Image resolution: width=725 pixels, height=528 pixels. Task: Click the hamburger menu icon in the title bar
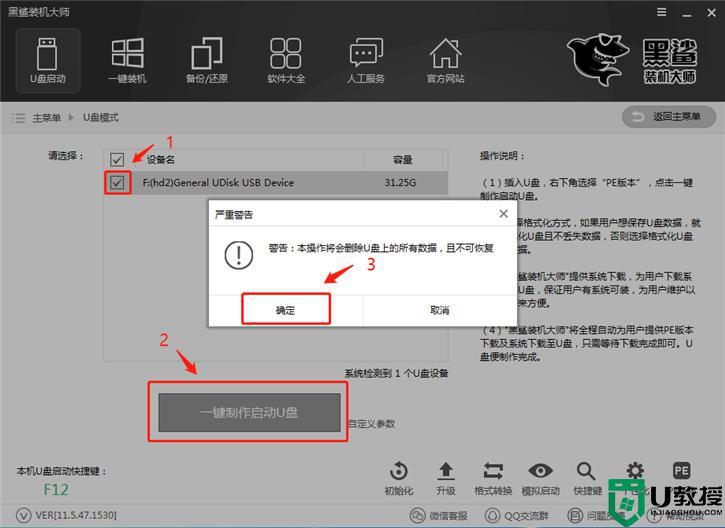pos(662,12)
